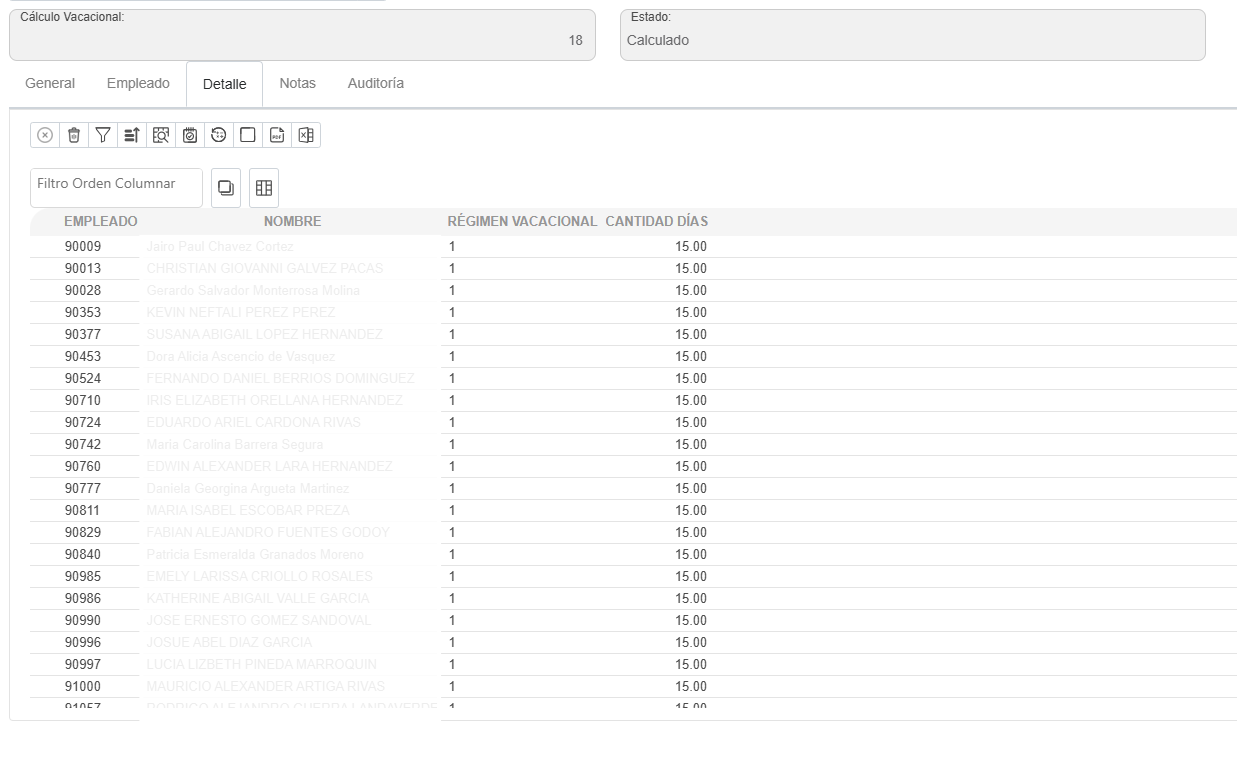Click the overlapping squares copy button

pos(226,188)
